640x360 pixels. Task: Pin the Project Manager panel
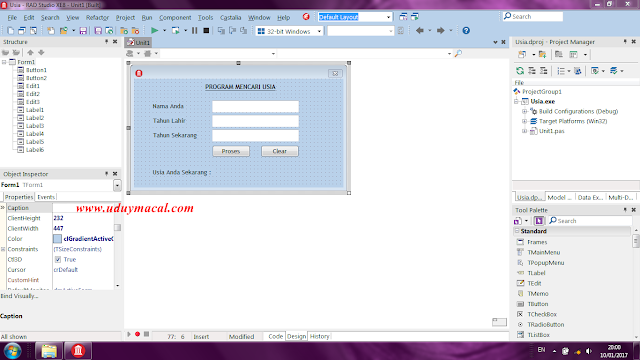(x=625, y=42)
